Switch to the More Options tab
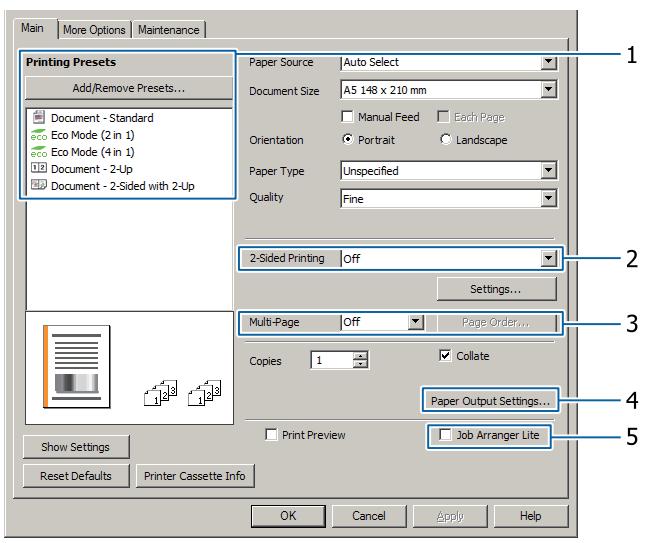 pyautogui.click(x=94, y=30)
